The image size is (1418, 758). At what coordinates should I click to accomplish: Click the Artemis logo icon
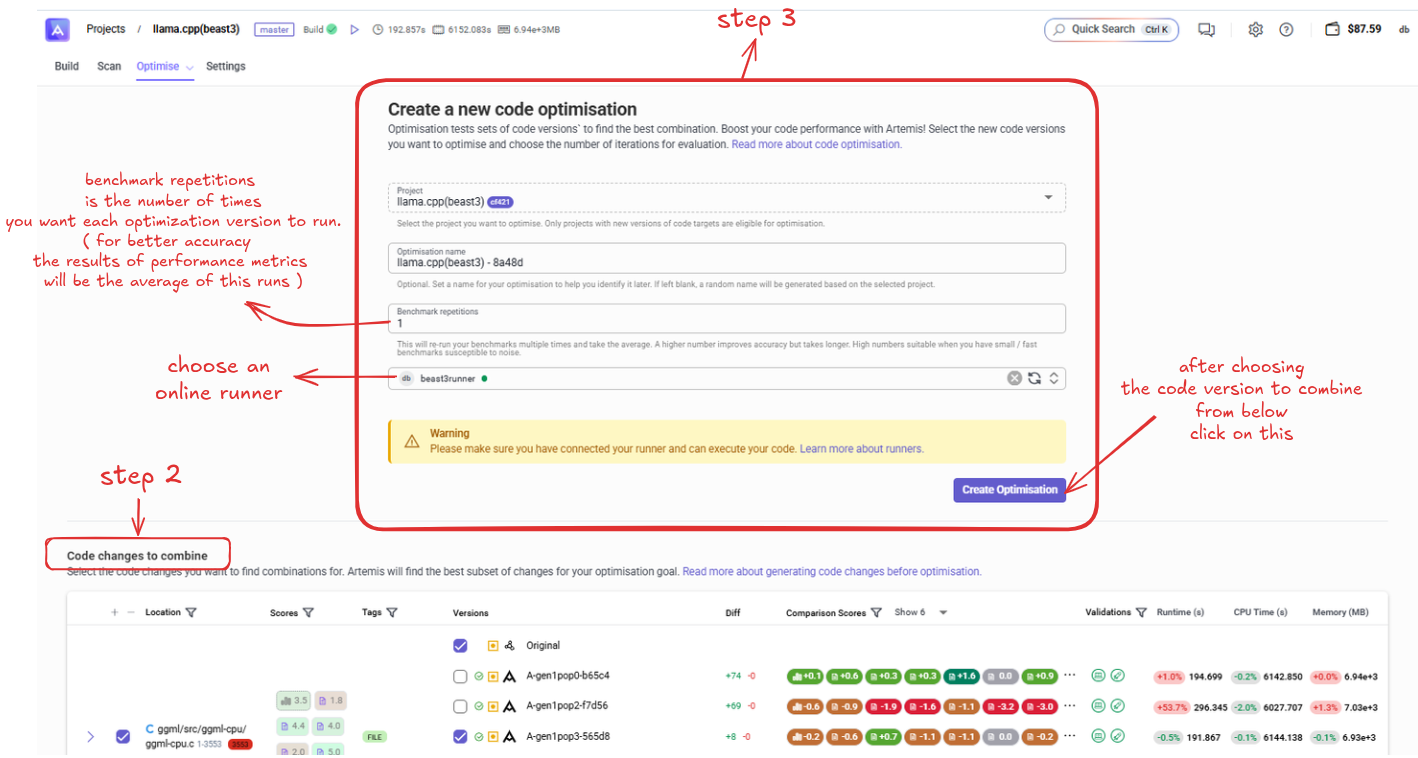57,30
